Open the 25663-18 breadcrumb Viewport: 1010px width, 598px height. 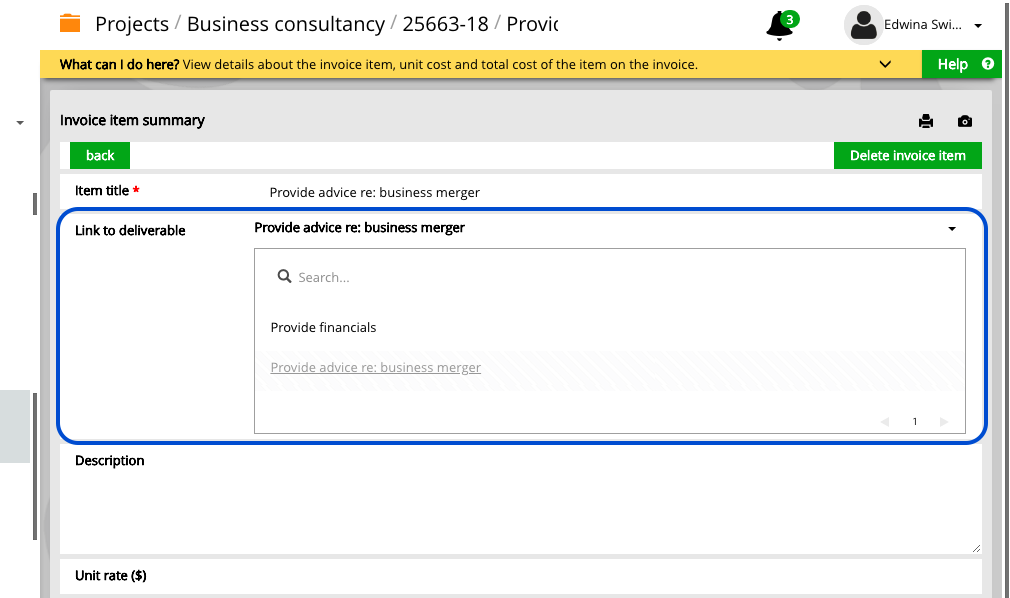tap(445, 24)
